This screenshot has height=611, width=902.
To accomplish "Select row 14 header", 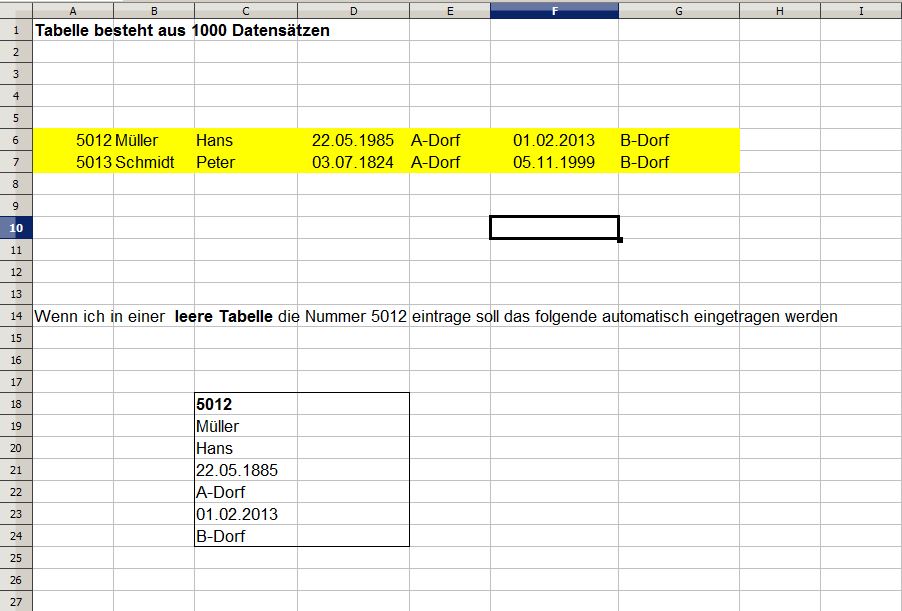I will [x=16, y=316].
